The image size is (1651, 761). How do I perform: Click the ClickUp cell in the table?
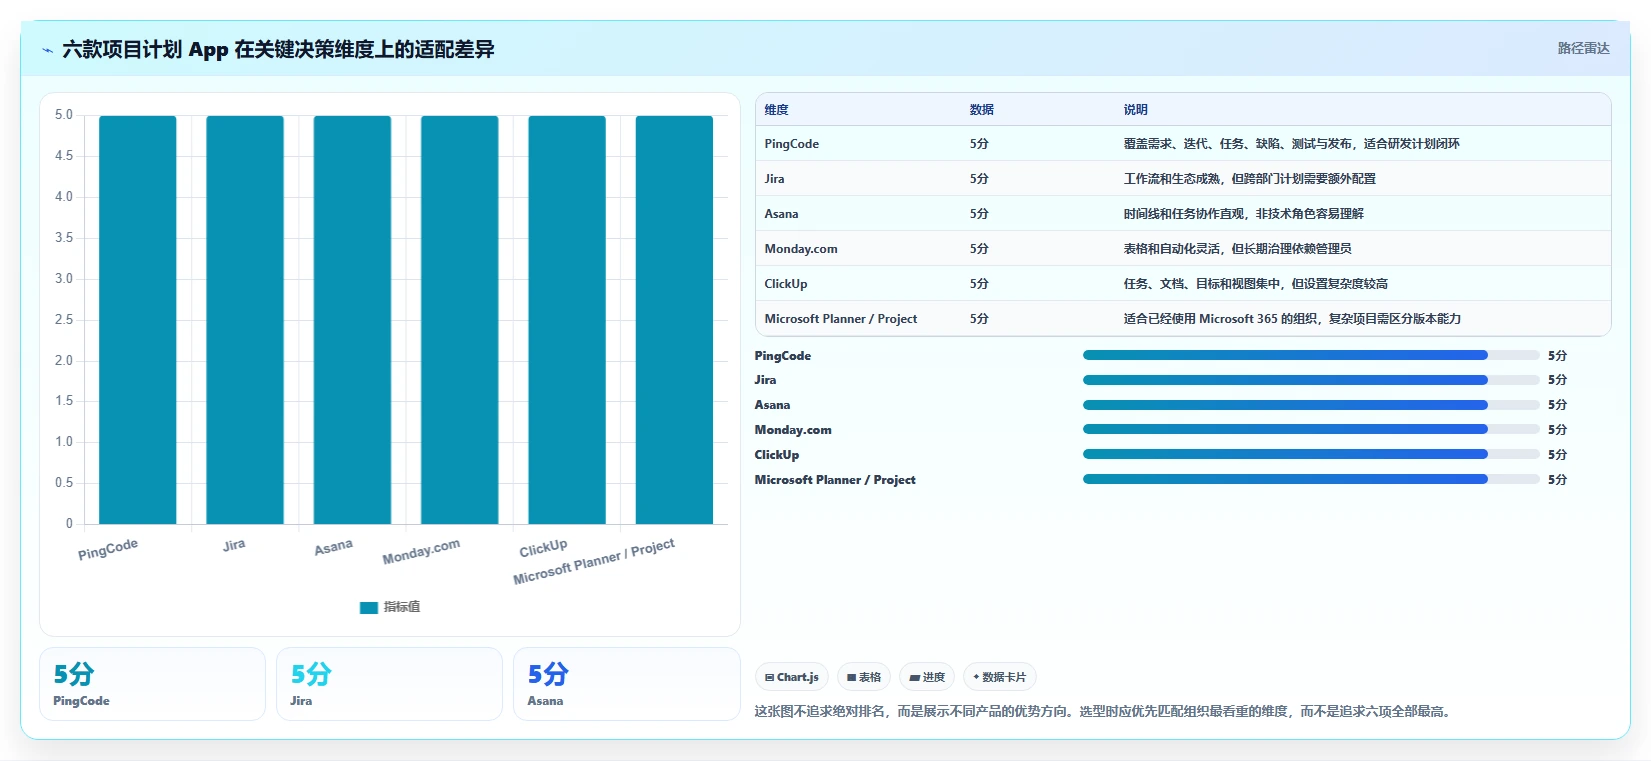click(x=786, y=284)
